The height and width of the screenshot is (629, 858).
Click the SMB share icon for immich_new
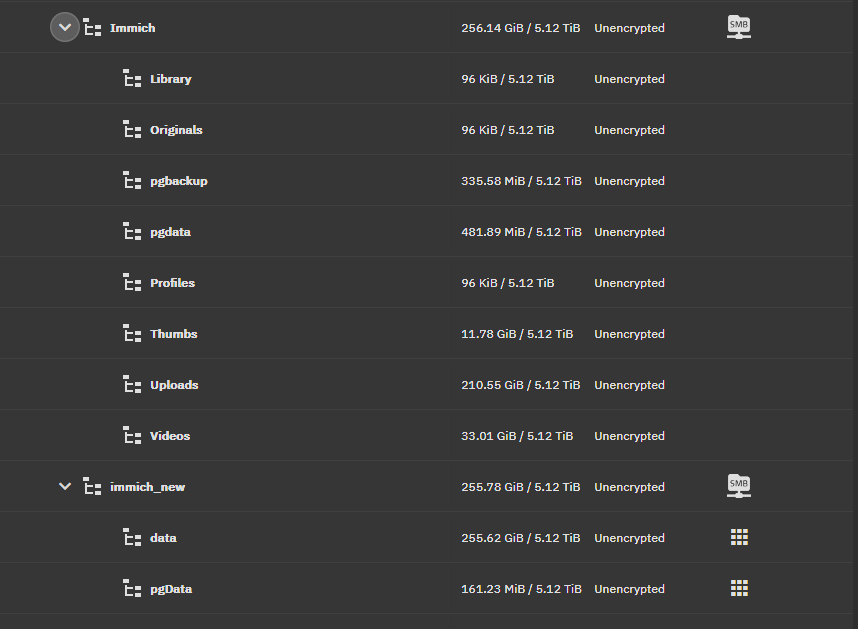tap(739, 487)
